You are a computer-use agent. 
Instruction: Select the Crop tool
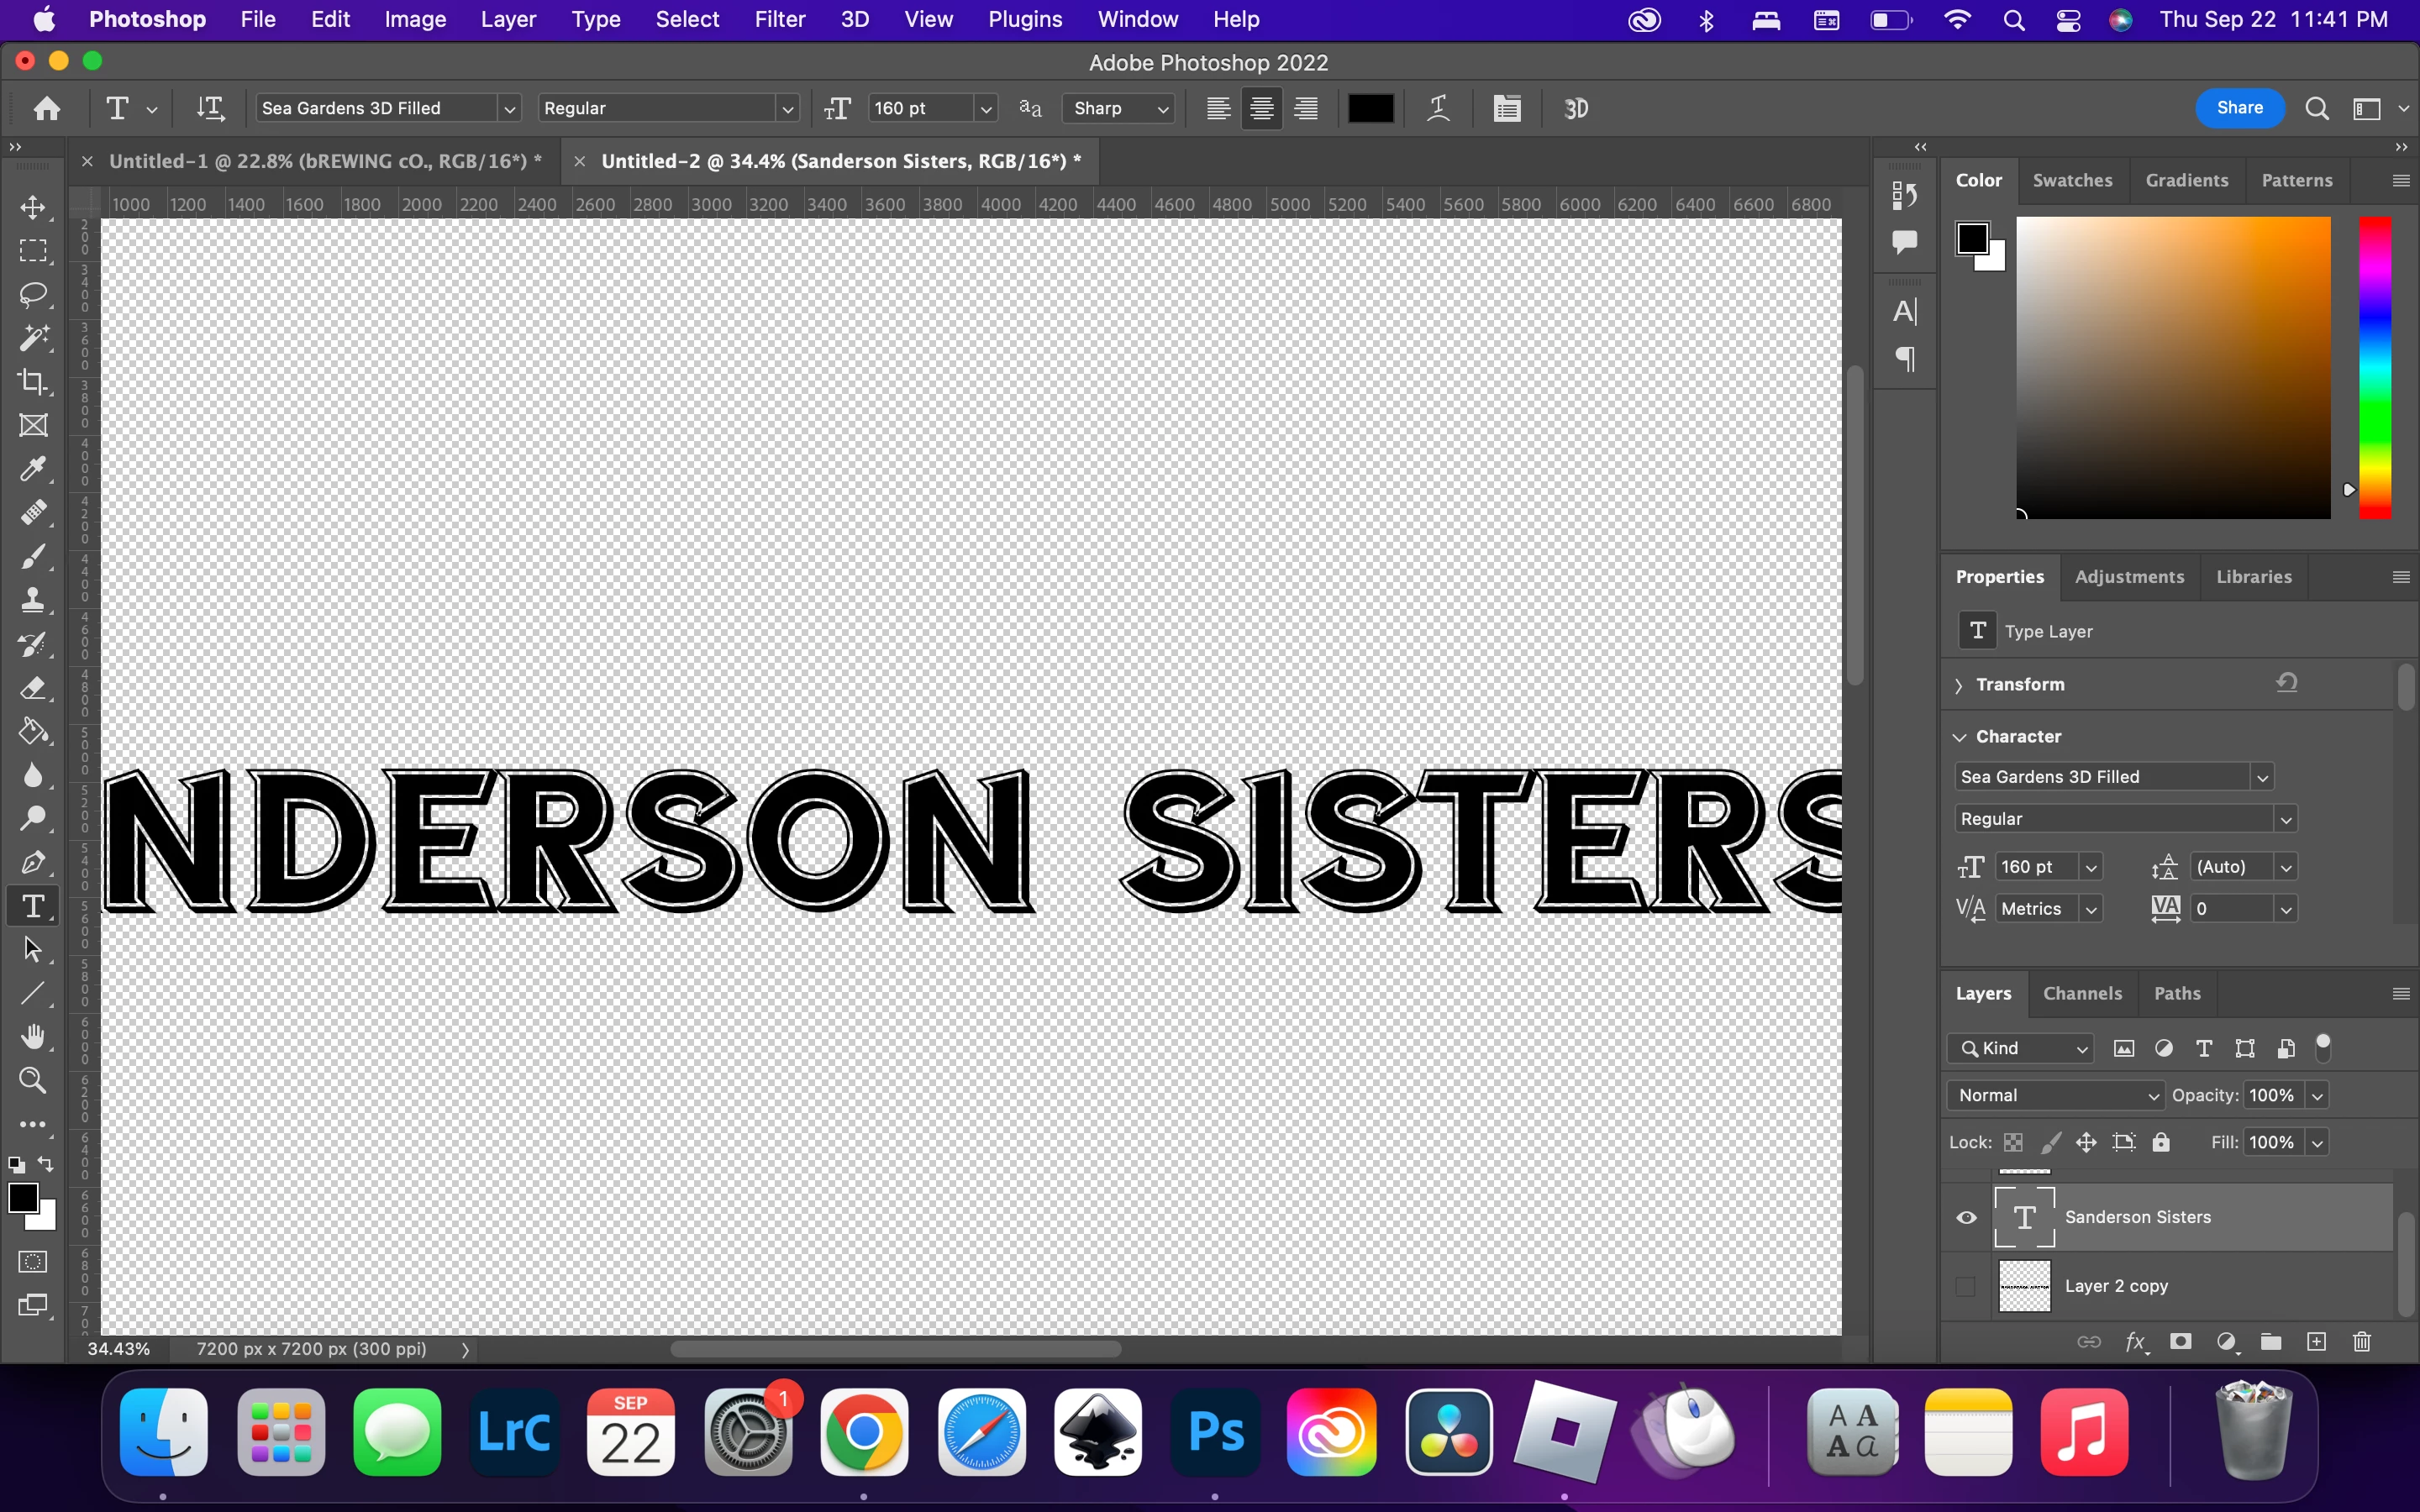[33, 381]
